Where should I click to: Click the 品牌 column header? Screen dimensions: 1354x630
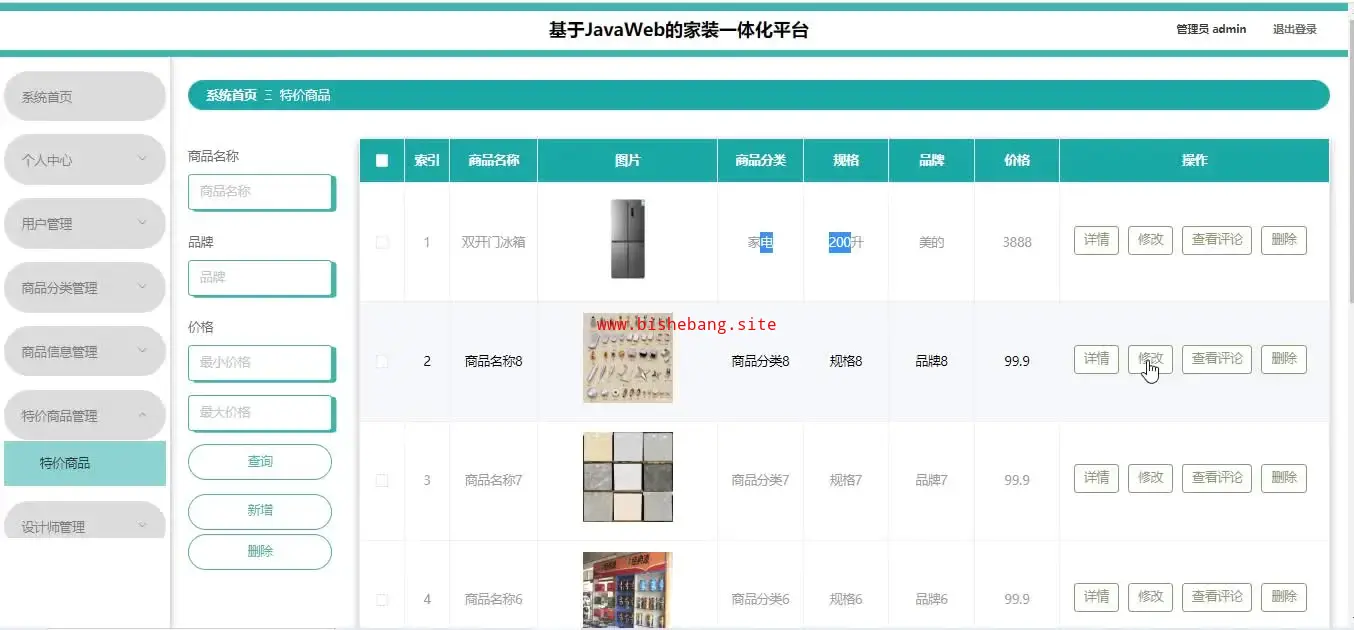(x=931, y=160)
